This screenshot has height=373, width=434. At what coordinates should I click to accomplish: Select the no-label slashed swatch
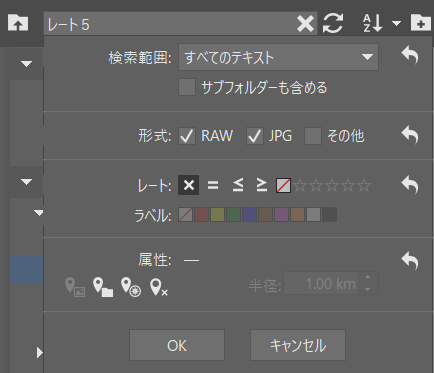coord(185,215)
